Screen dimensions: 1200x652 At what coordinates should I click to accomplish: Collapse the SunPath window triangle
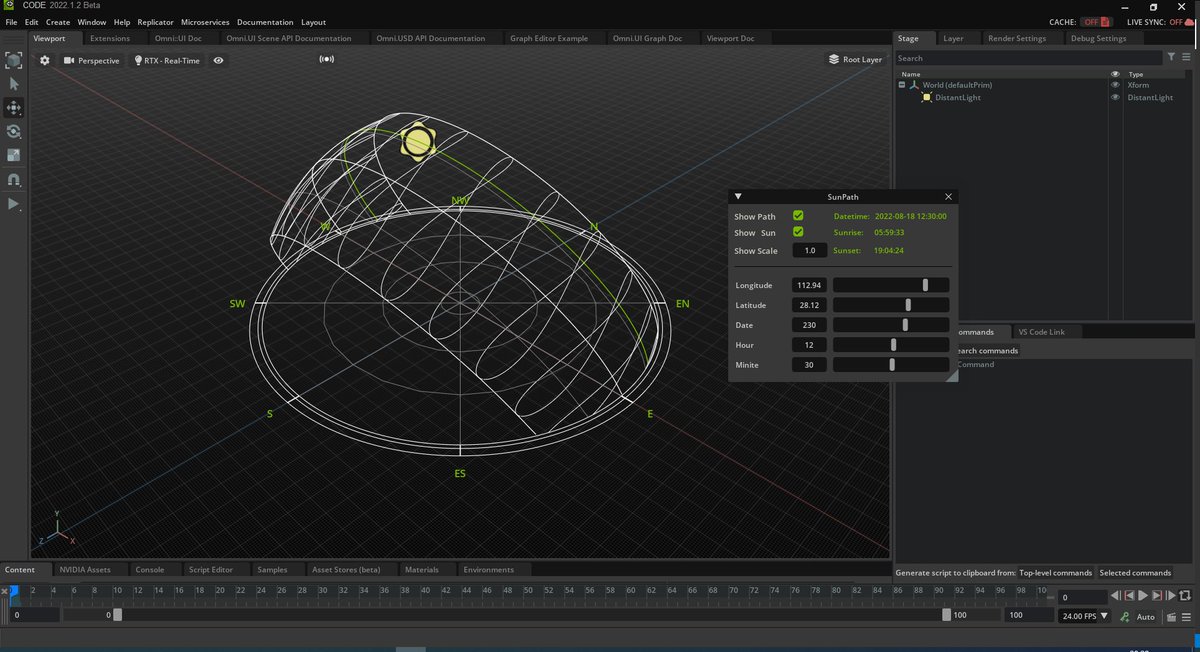click(x=738, y=197)
